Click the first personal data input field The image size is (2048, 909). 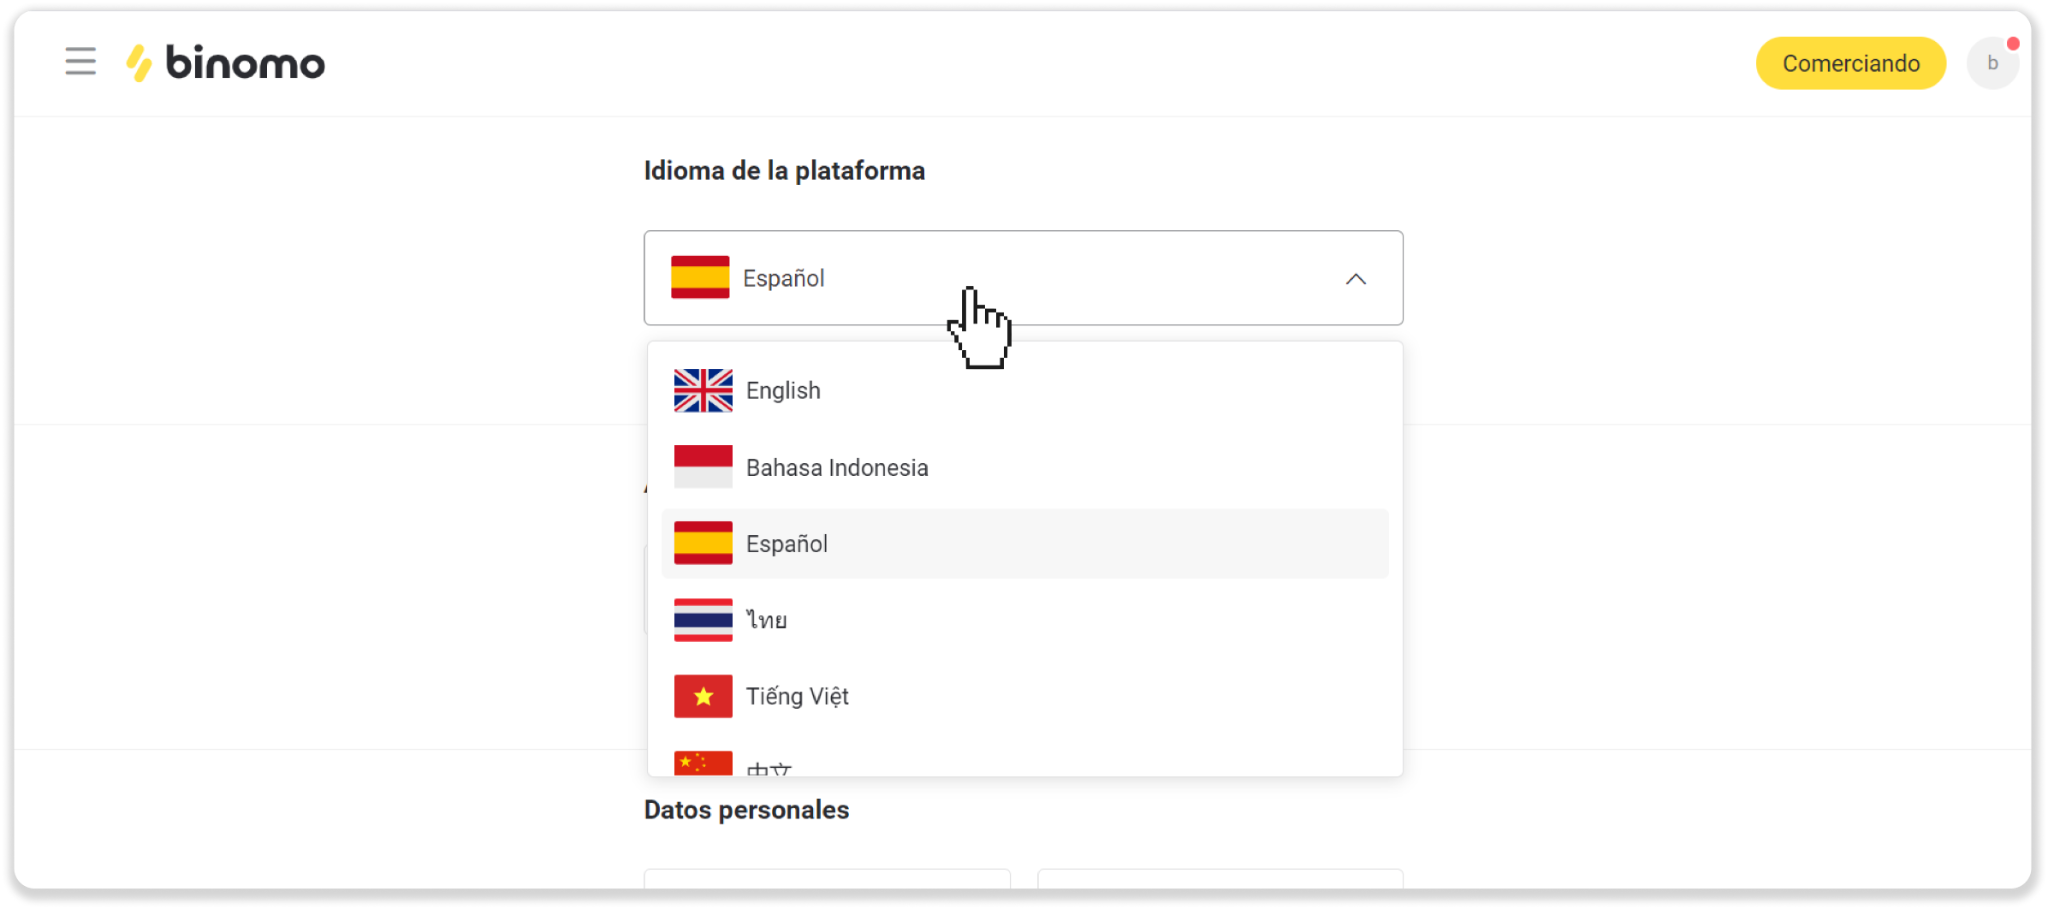[827, 878]
